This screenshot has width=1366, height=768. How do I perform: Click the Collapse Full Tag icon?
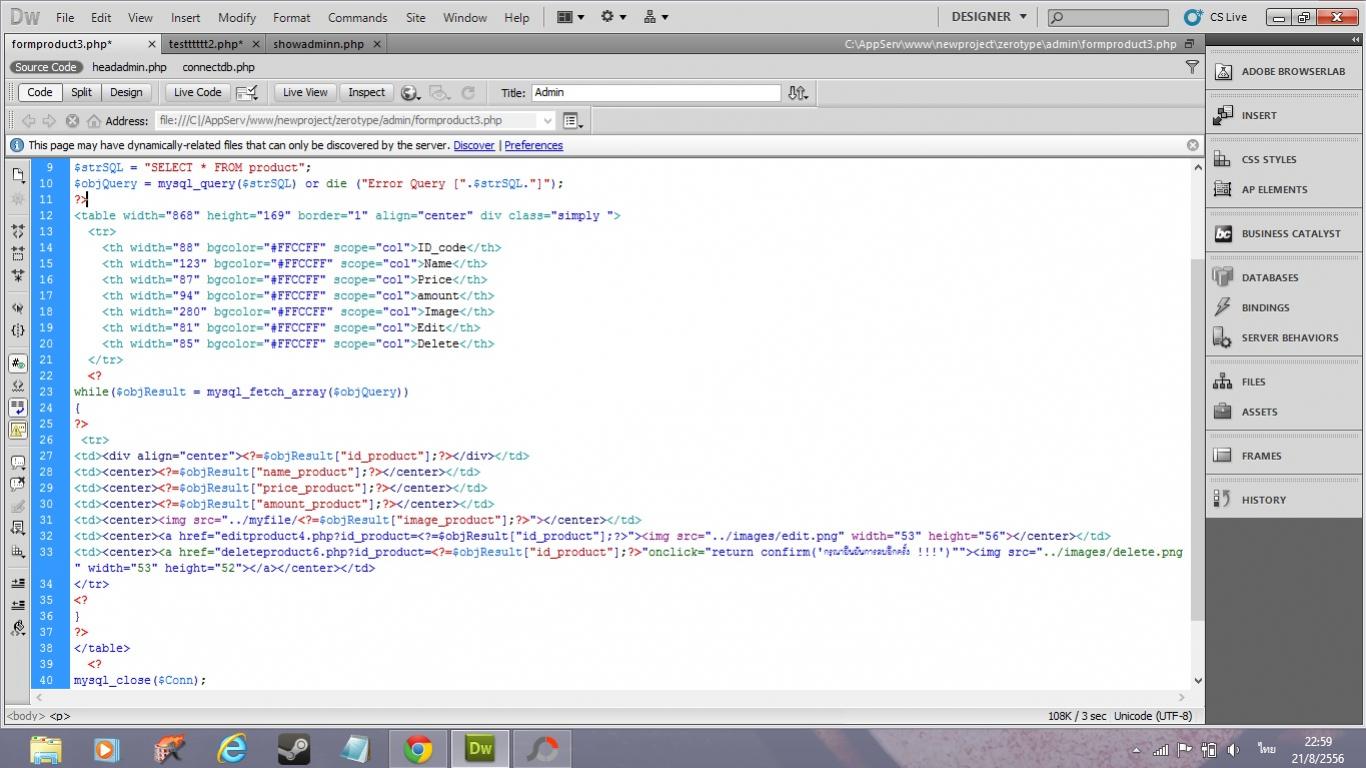pos(18,230)
